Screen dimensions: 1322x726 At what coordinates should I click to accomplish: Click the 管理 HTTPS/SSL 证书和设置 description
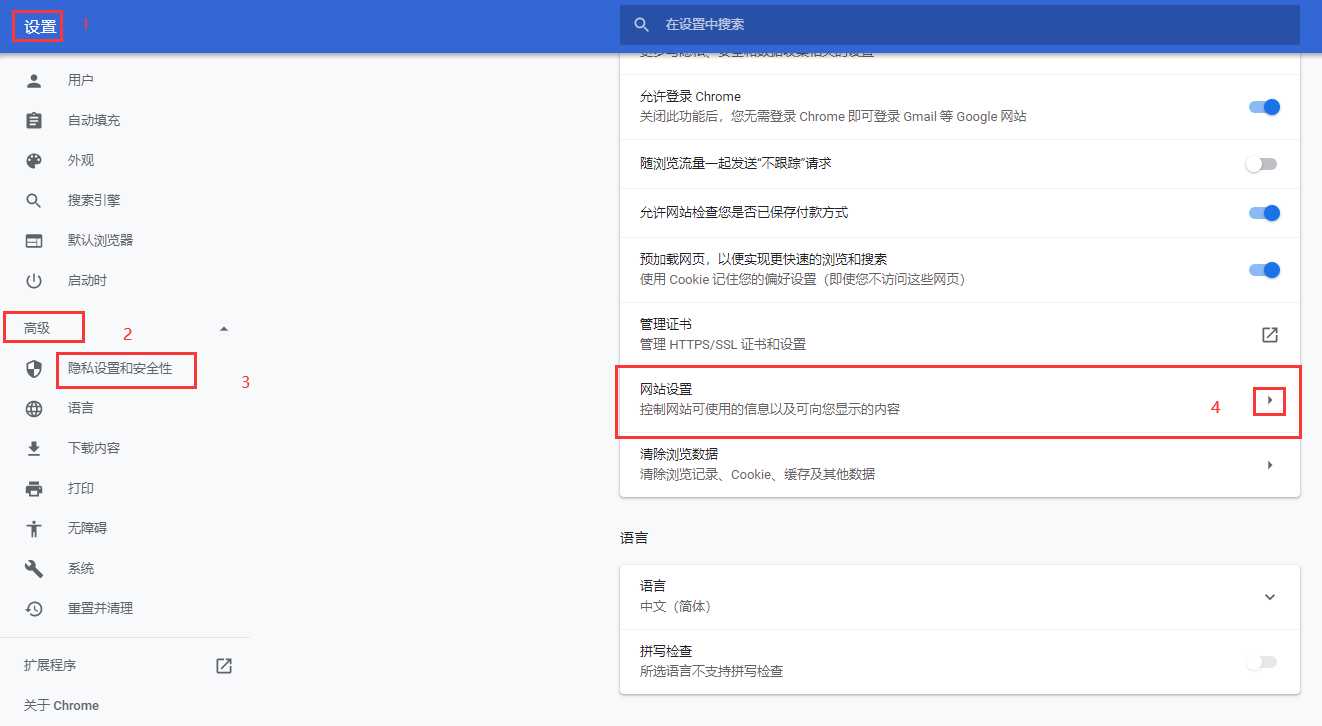(723, 344)
